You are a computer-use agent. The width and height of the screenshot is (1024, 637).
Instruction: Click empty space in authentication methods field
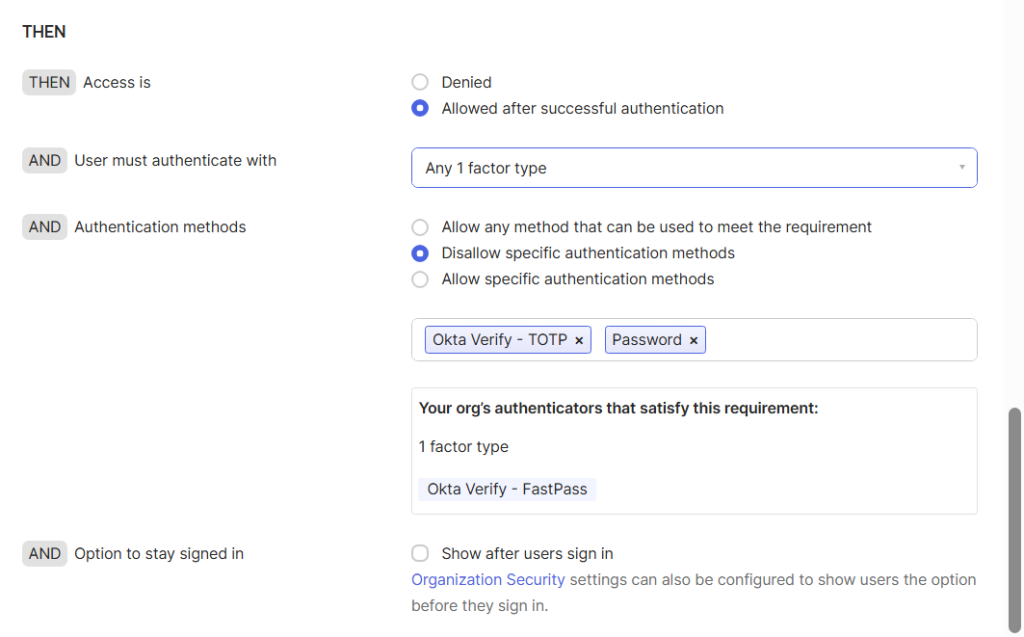[840, 340]
